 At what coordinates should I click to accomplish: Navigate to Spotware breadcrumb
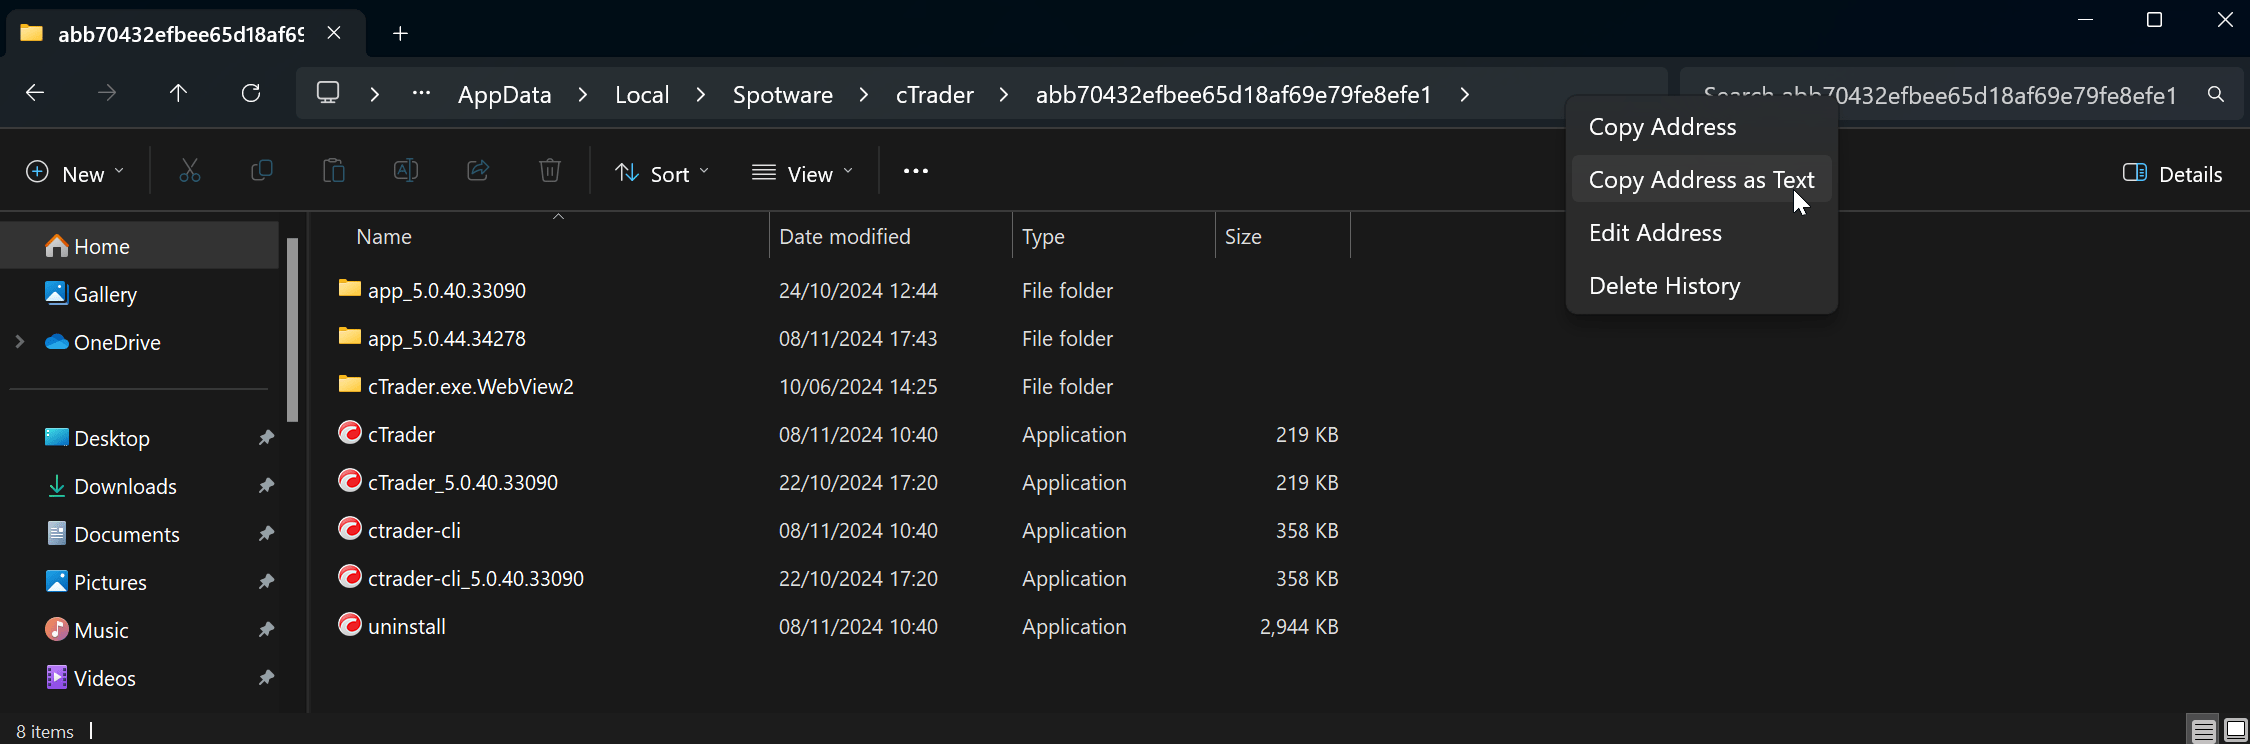pos(783,95)
